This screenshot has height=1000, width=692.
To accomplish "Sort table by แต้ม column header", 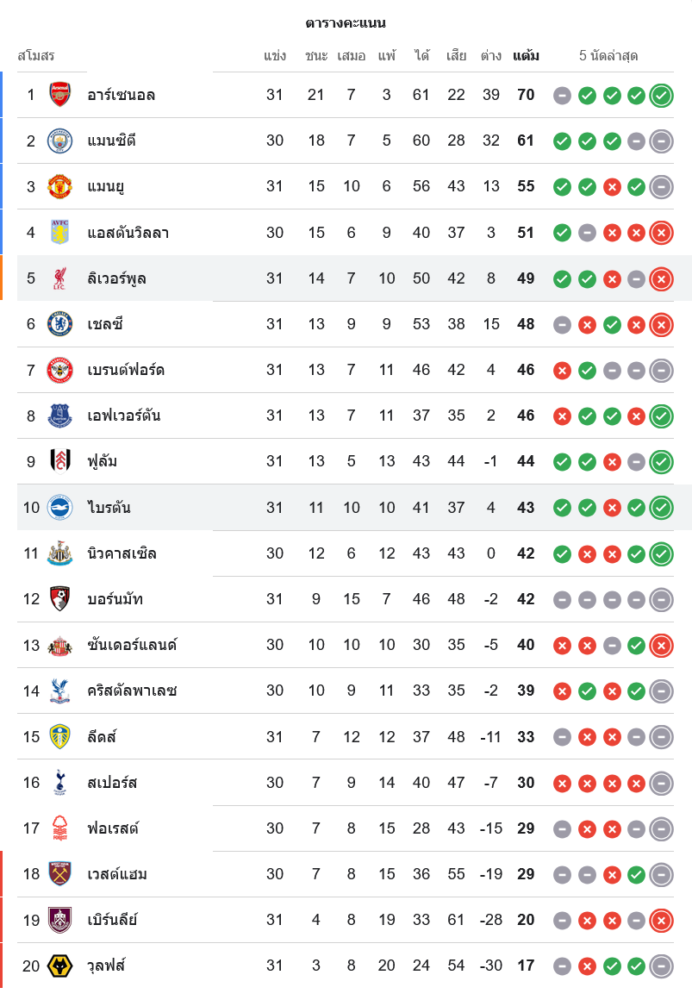I will (525, 56).
